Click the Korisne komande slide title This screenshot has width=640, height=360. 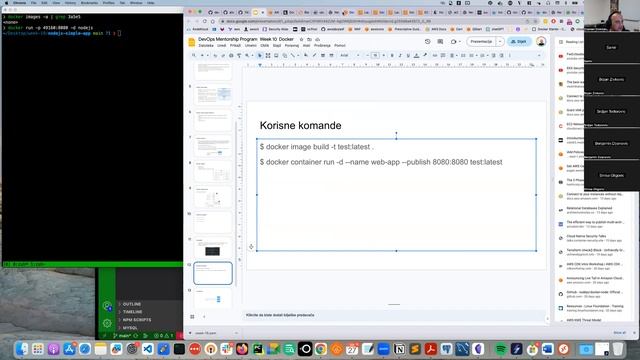300,125
